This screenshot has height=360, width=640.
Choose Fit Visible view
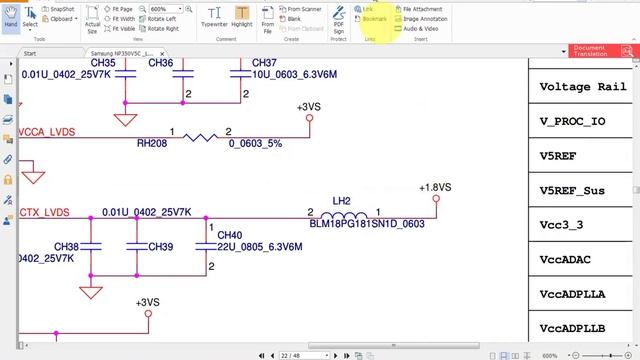click(120, 29)
